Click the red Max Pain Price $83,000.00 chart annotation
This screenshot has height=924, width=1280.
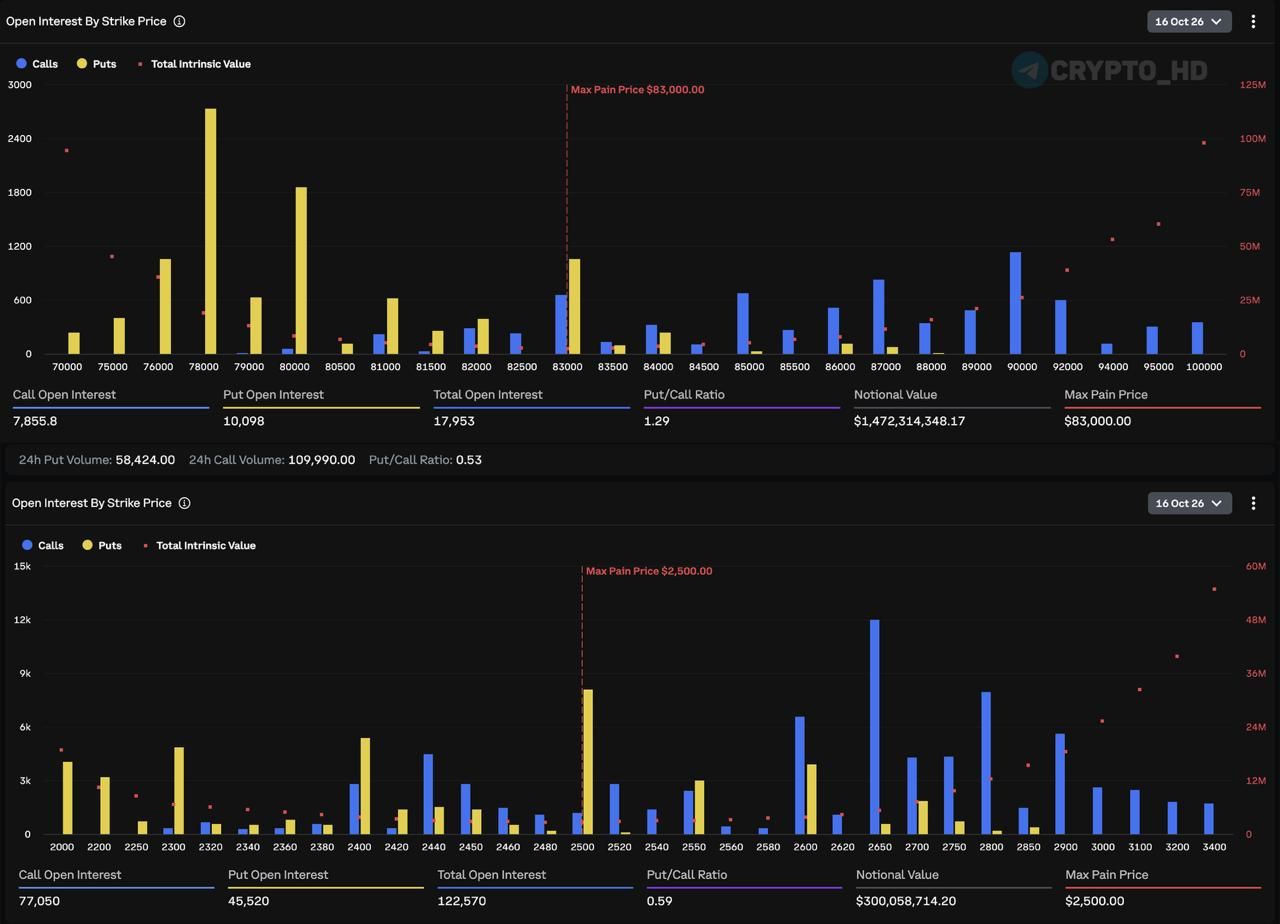[x=637, y=90]
